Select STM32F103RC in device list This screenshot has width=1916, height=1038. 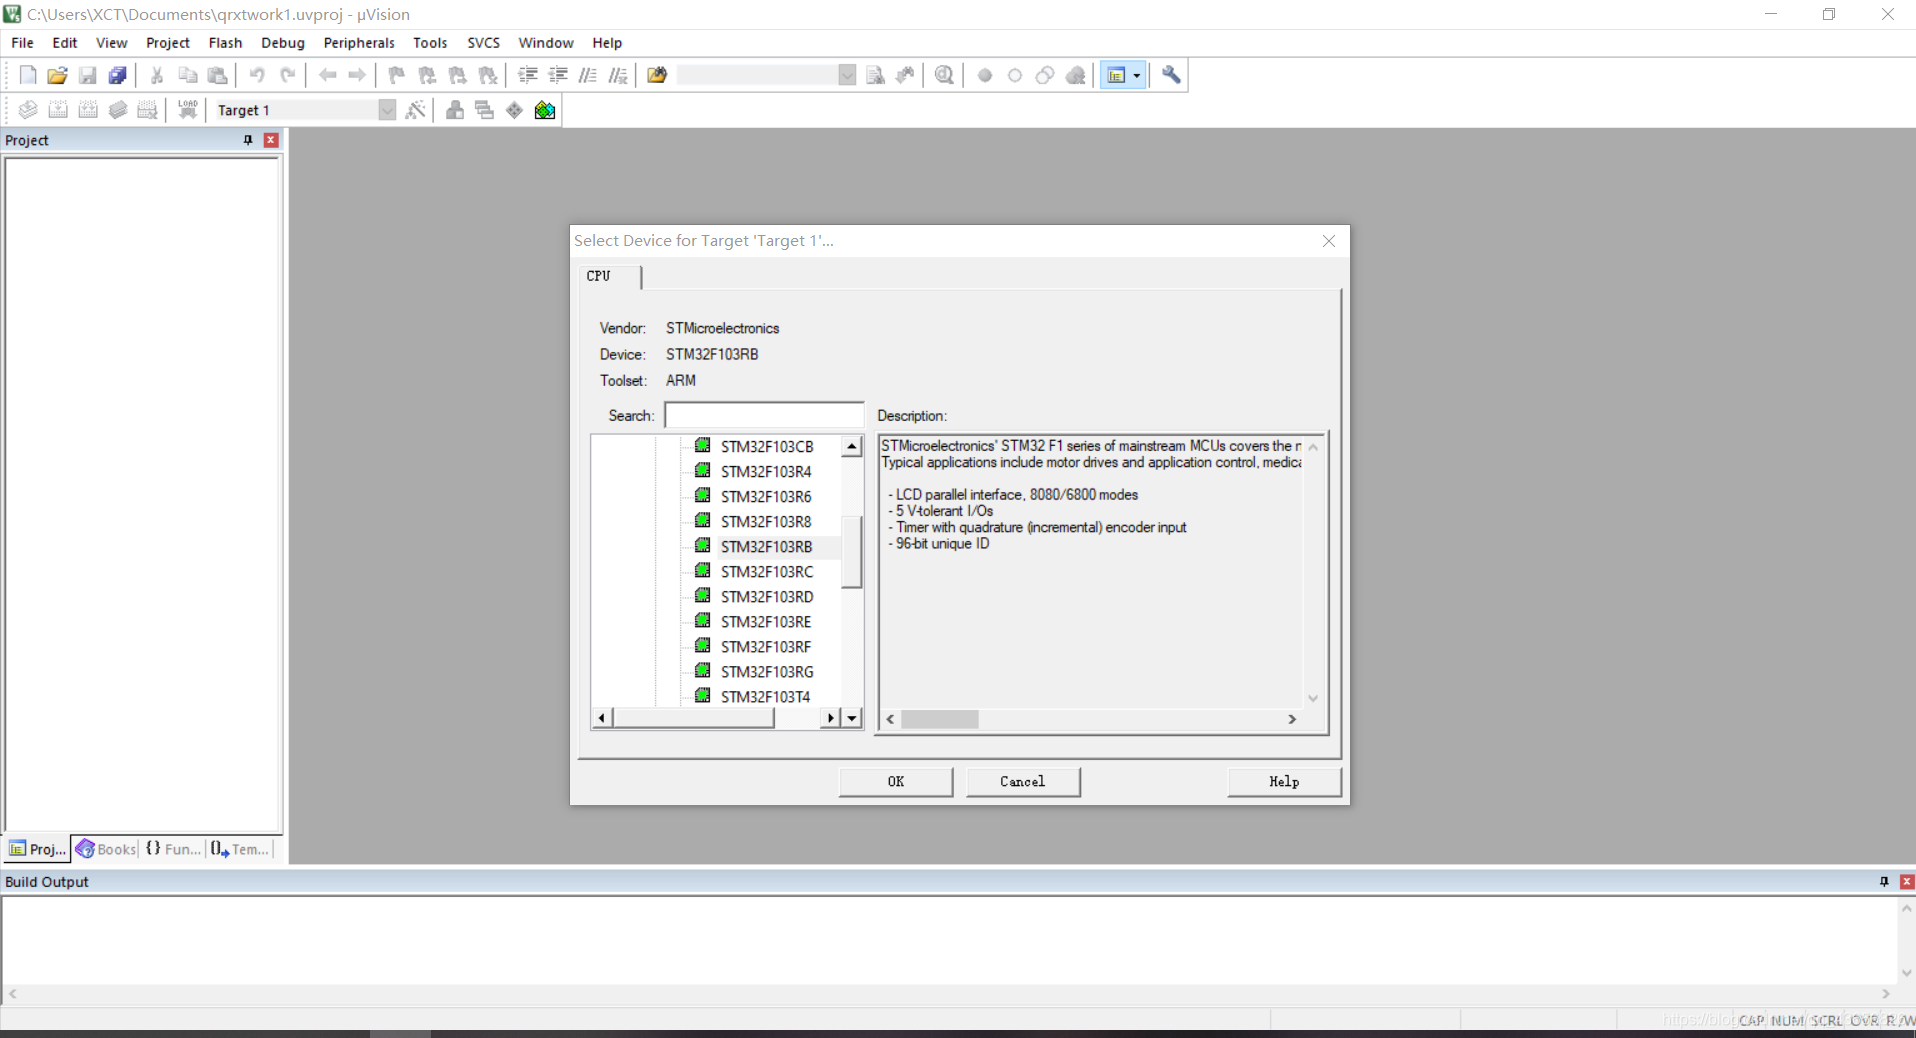point(767,572)
